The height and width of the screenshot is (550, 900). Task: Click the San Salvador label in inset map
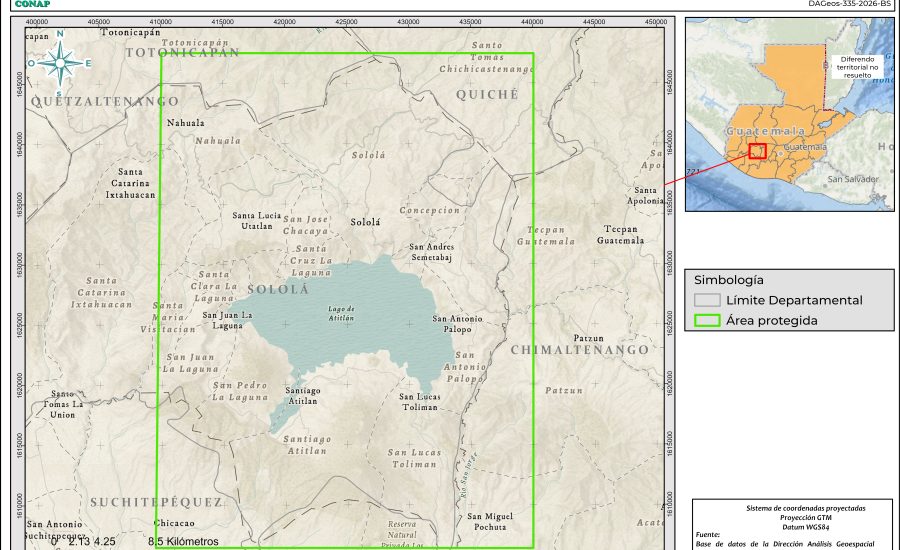852,179
